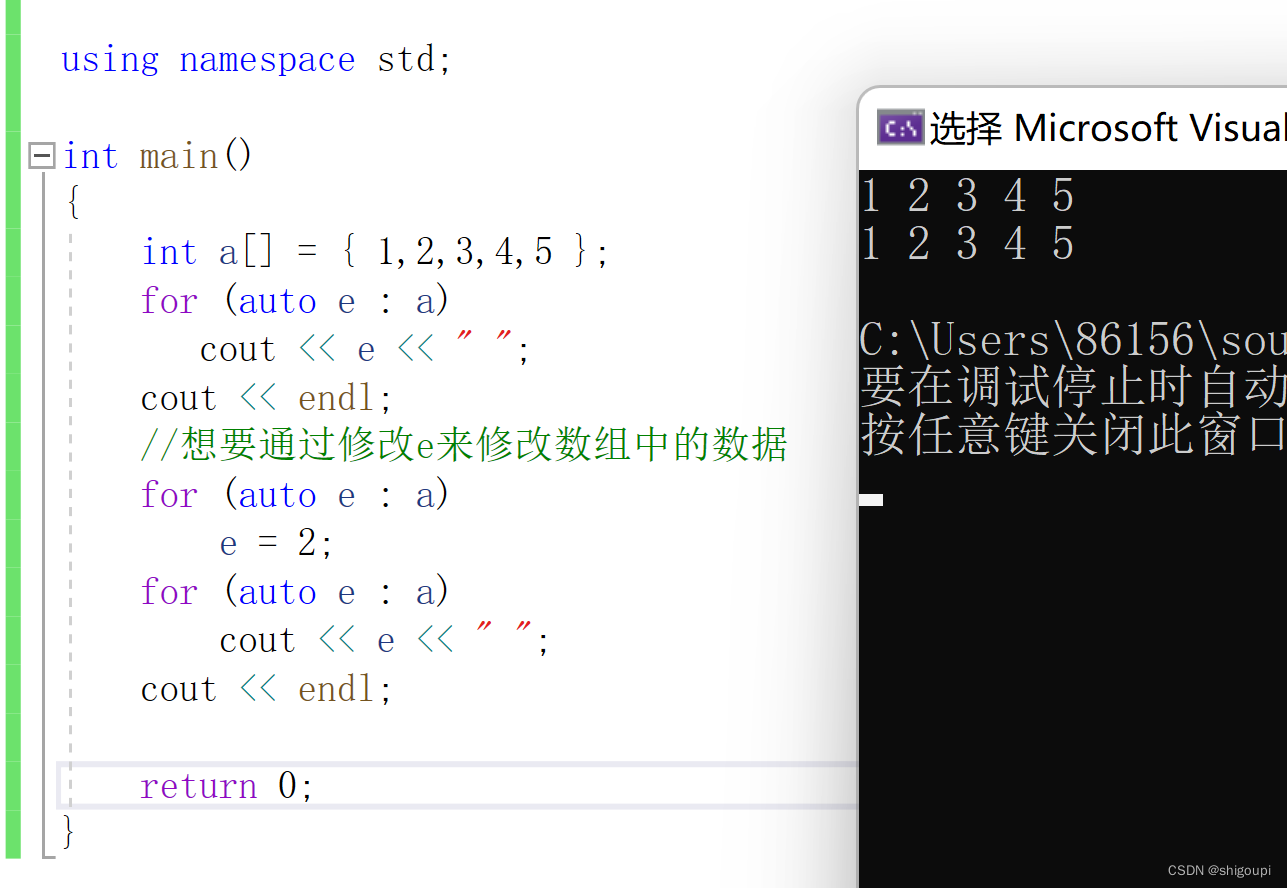
Task: Click the 'return 0;' line
Action: tap(227, 786)
